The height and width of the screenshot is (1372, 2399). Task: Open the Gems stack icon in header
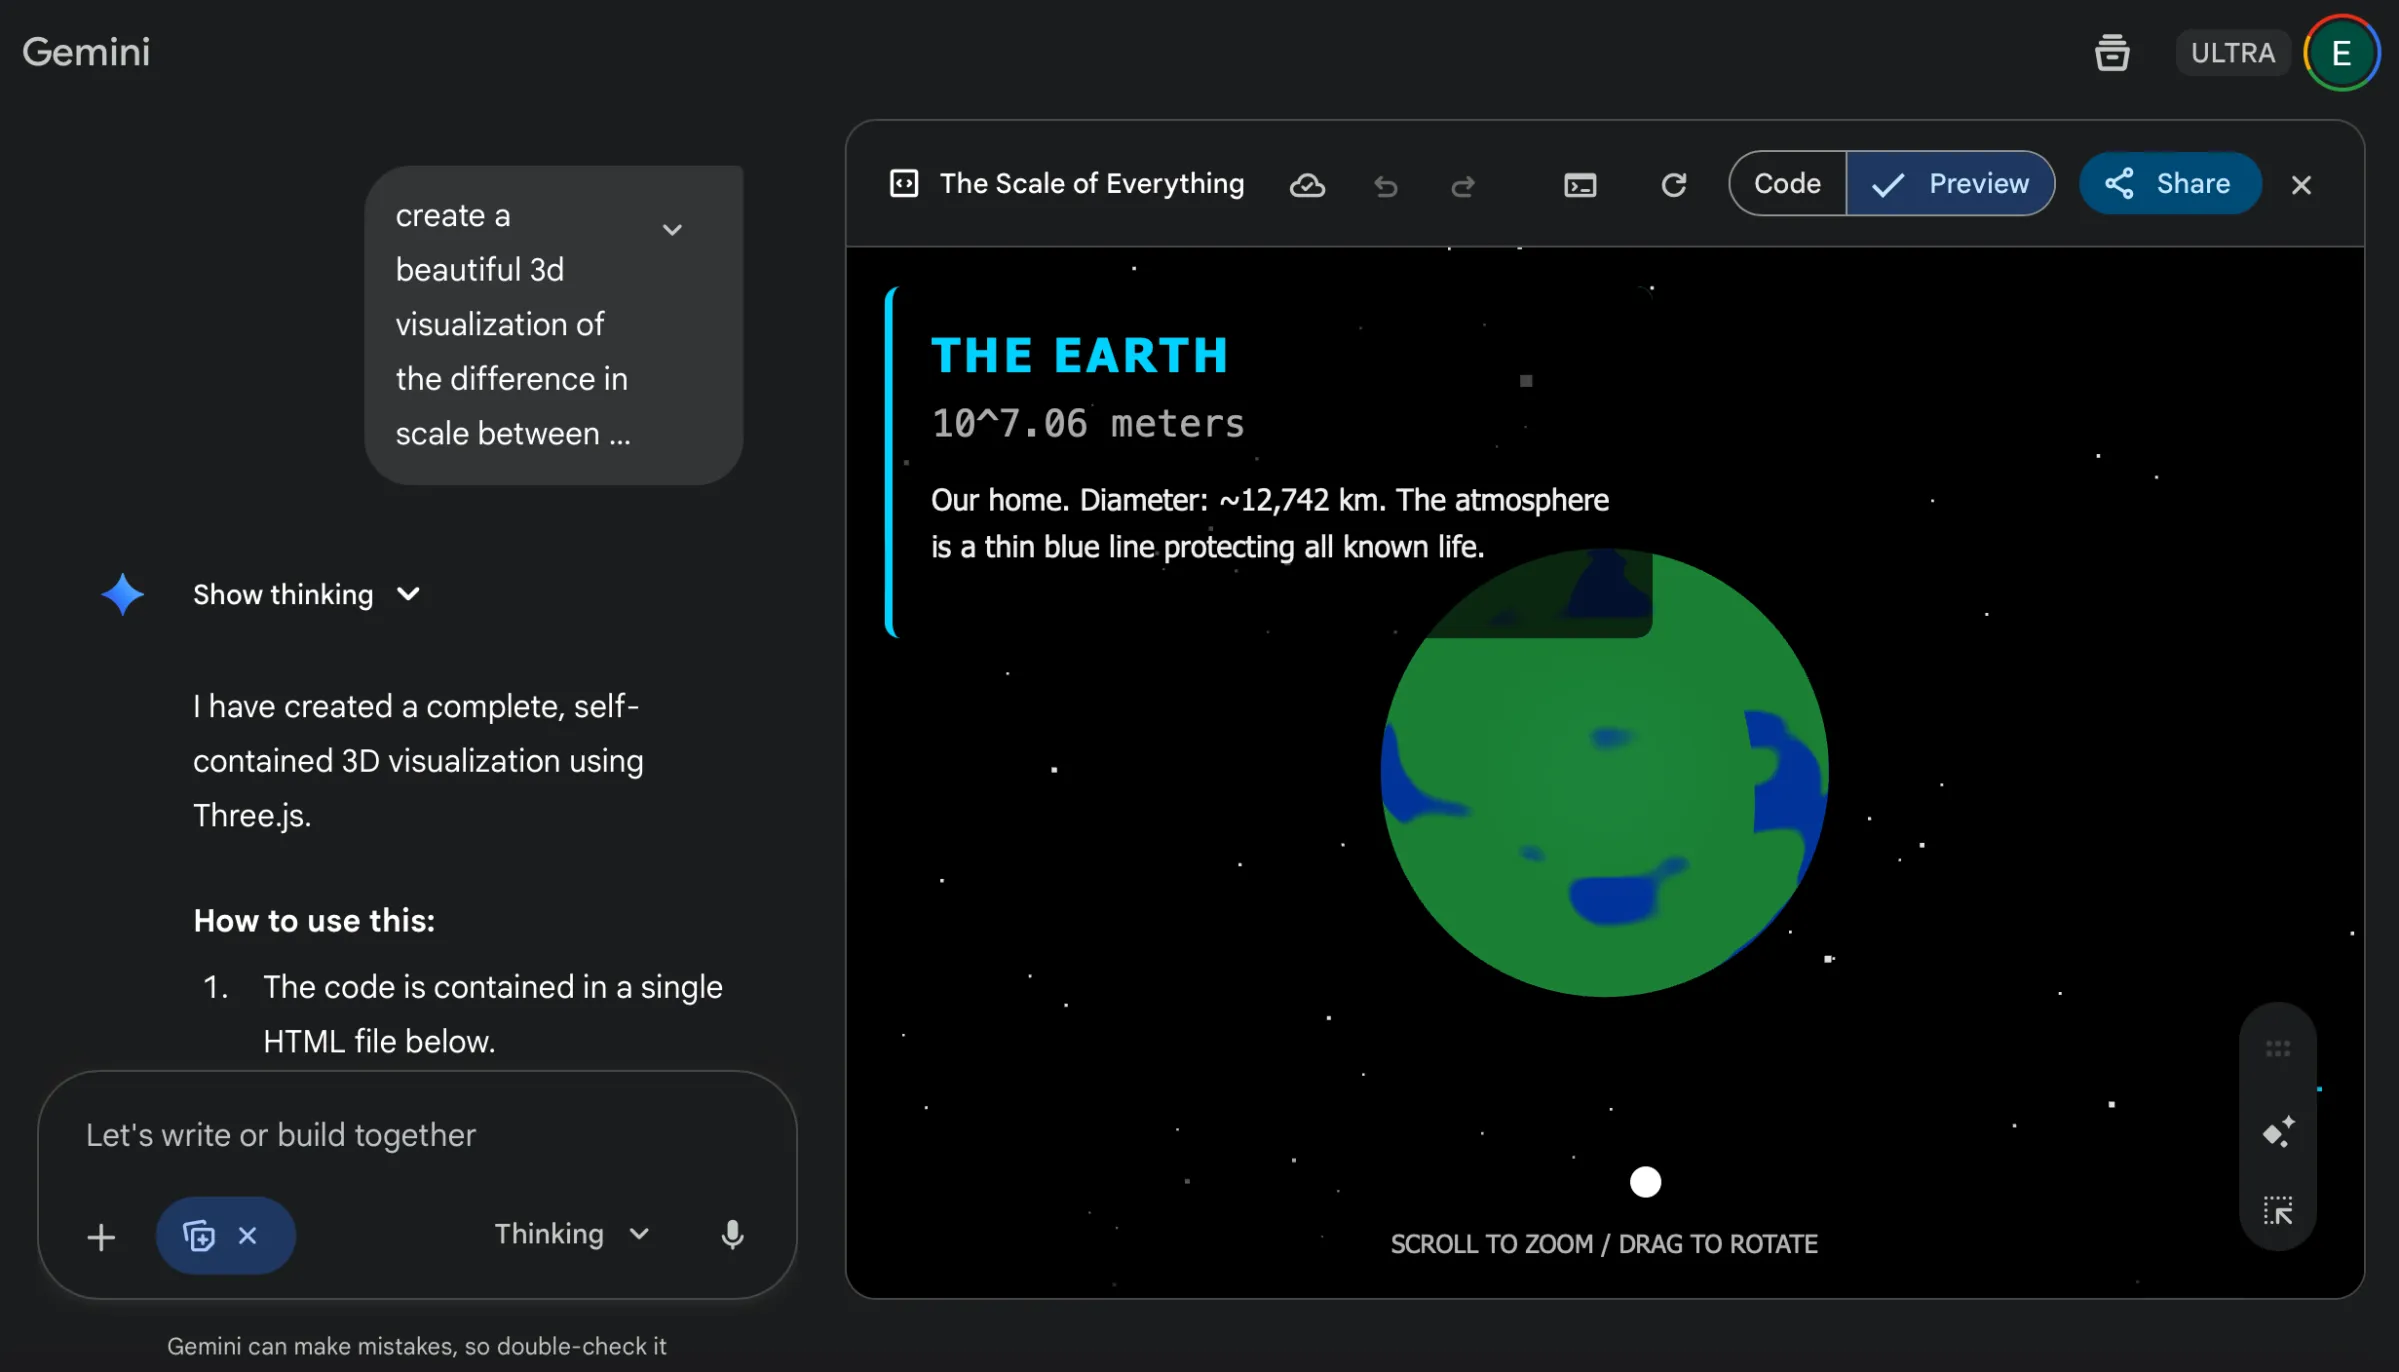2112,52
